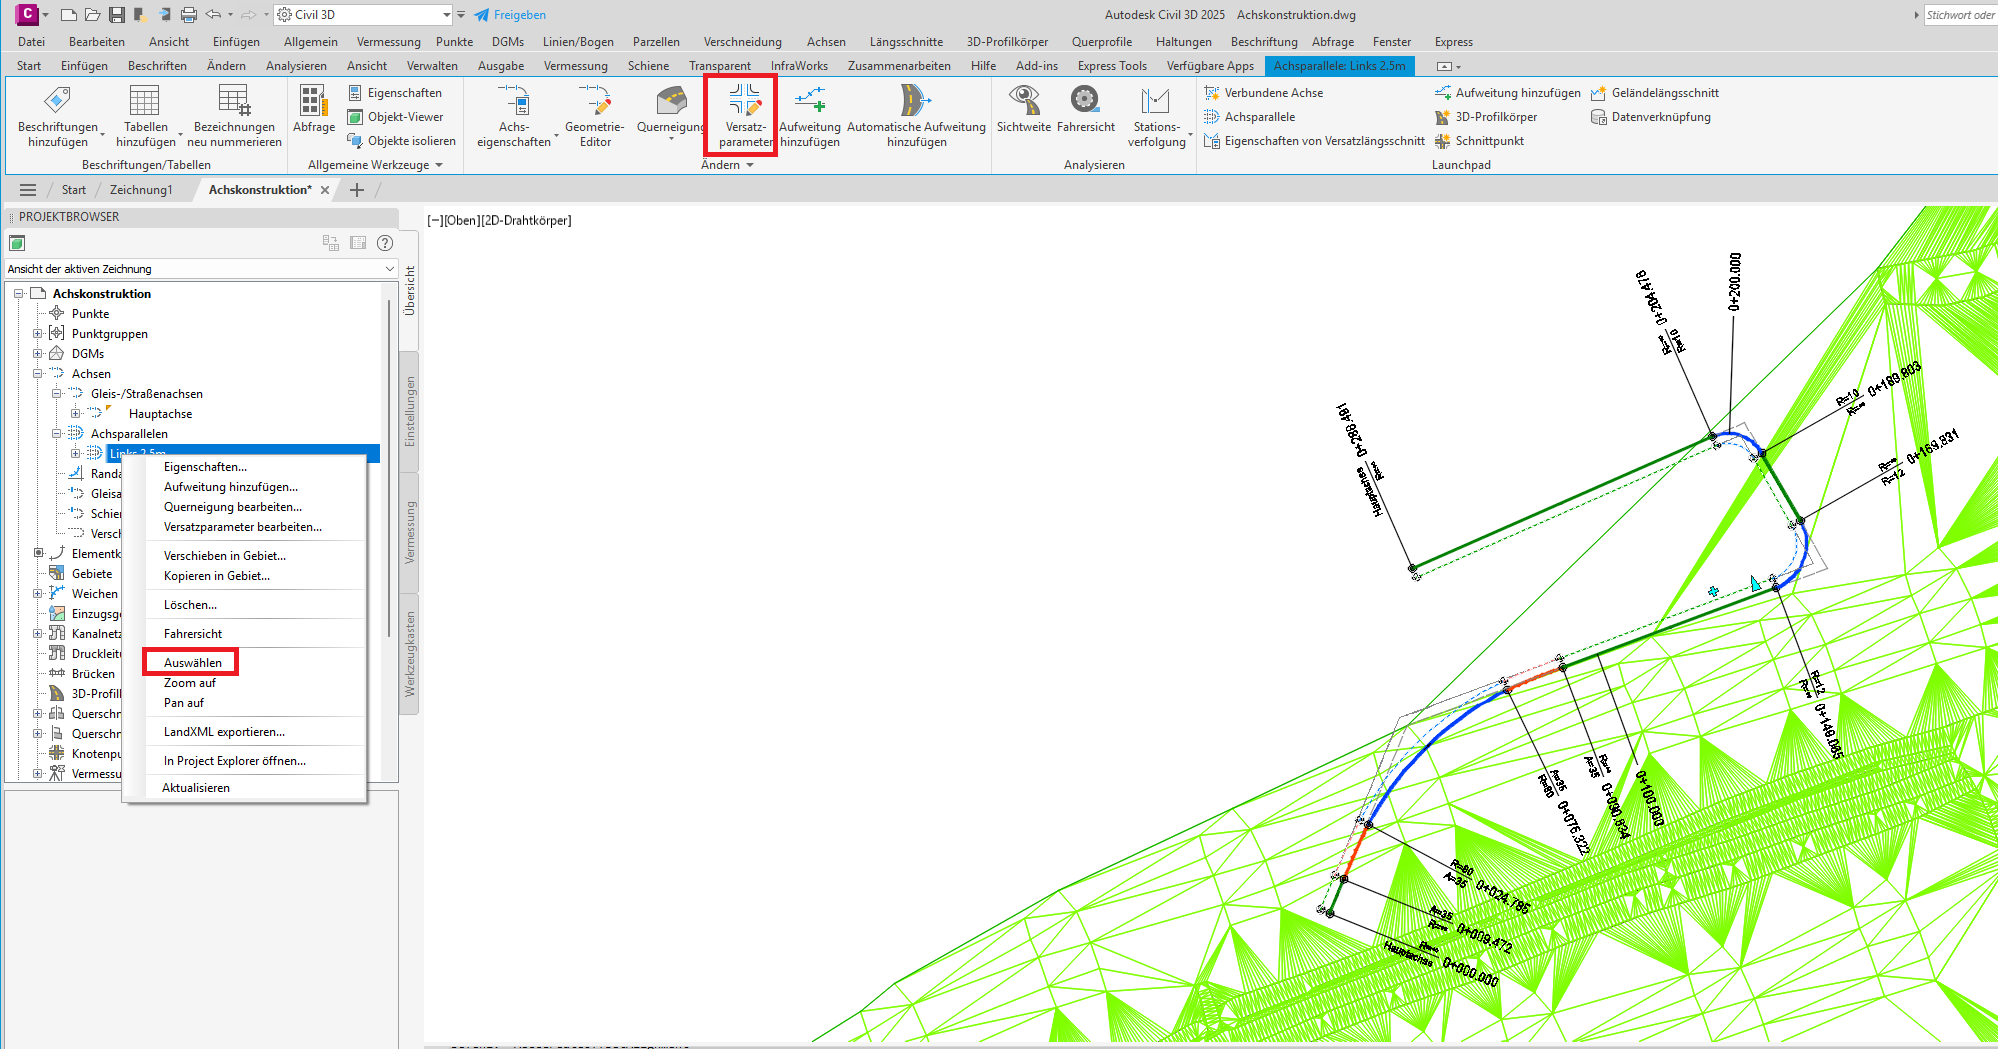
Task: Switch to Einstellungen side tab
Action: point(409,412)
